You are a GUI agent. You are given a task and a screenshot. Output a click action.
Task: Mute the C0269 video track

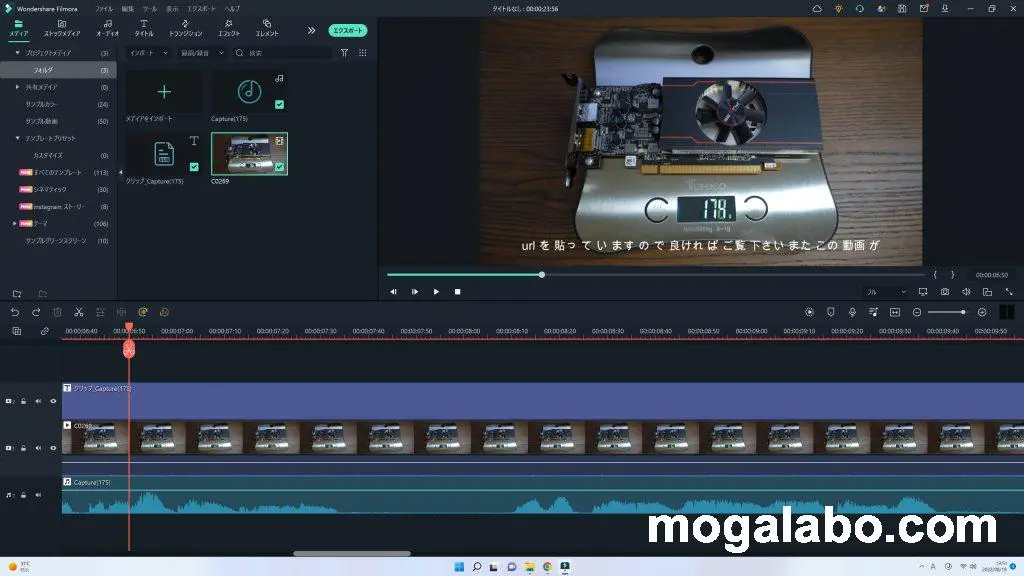tap(38, 448)
